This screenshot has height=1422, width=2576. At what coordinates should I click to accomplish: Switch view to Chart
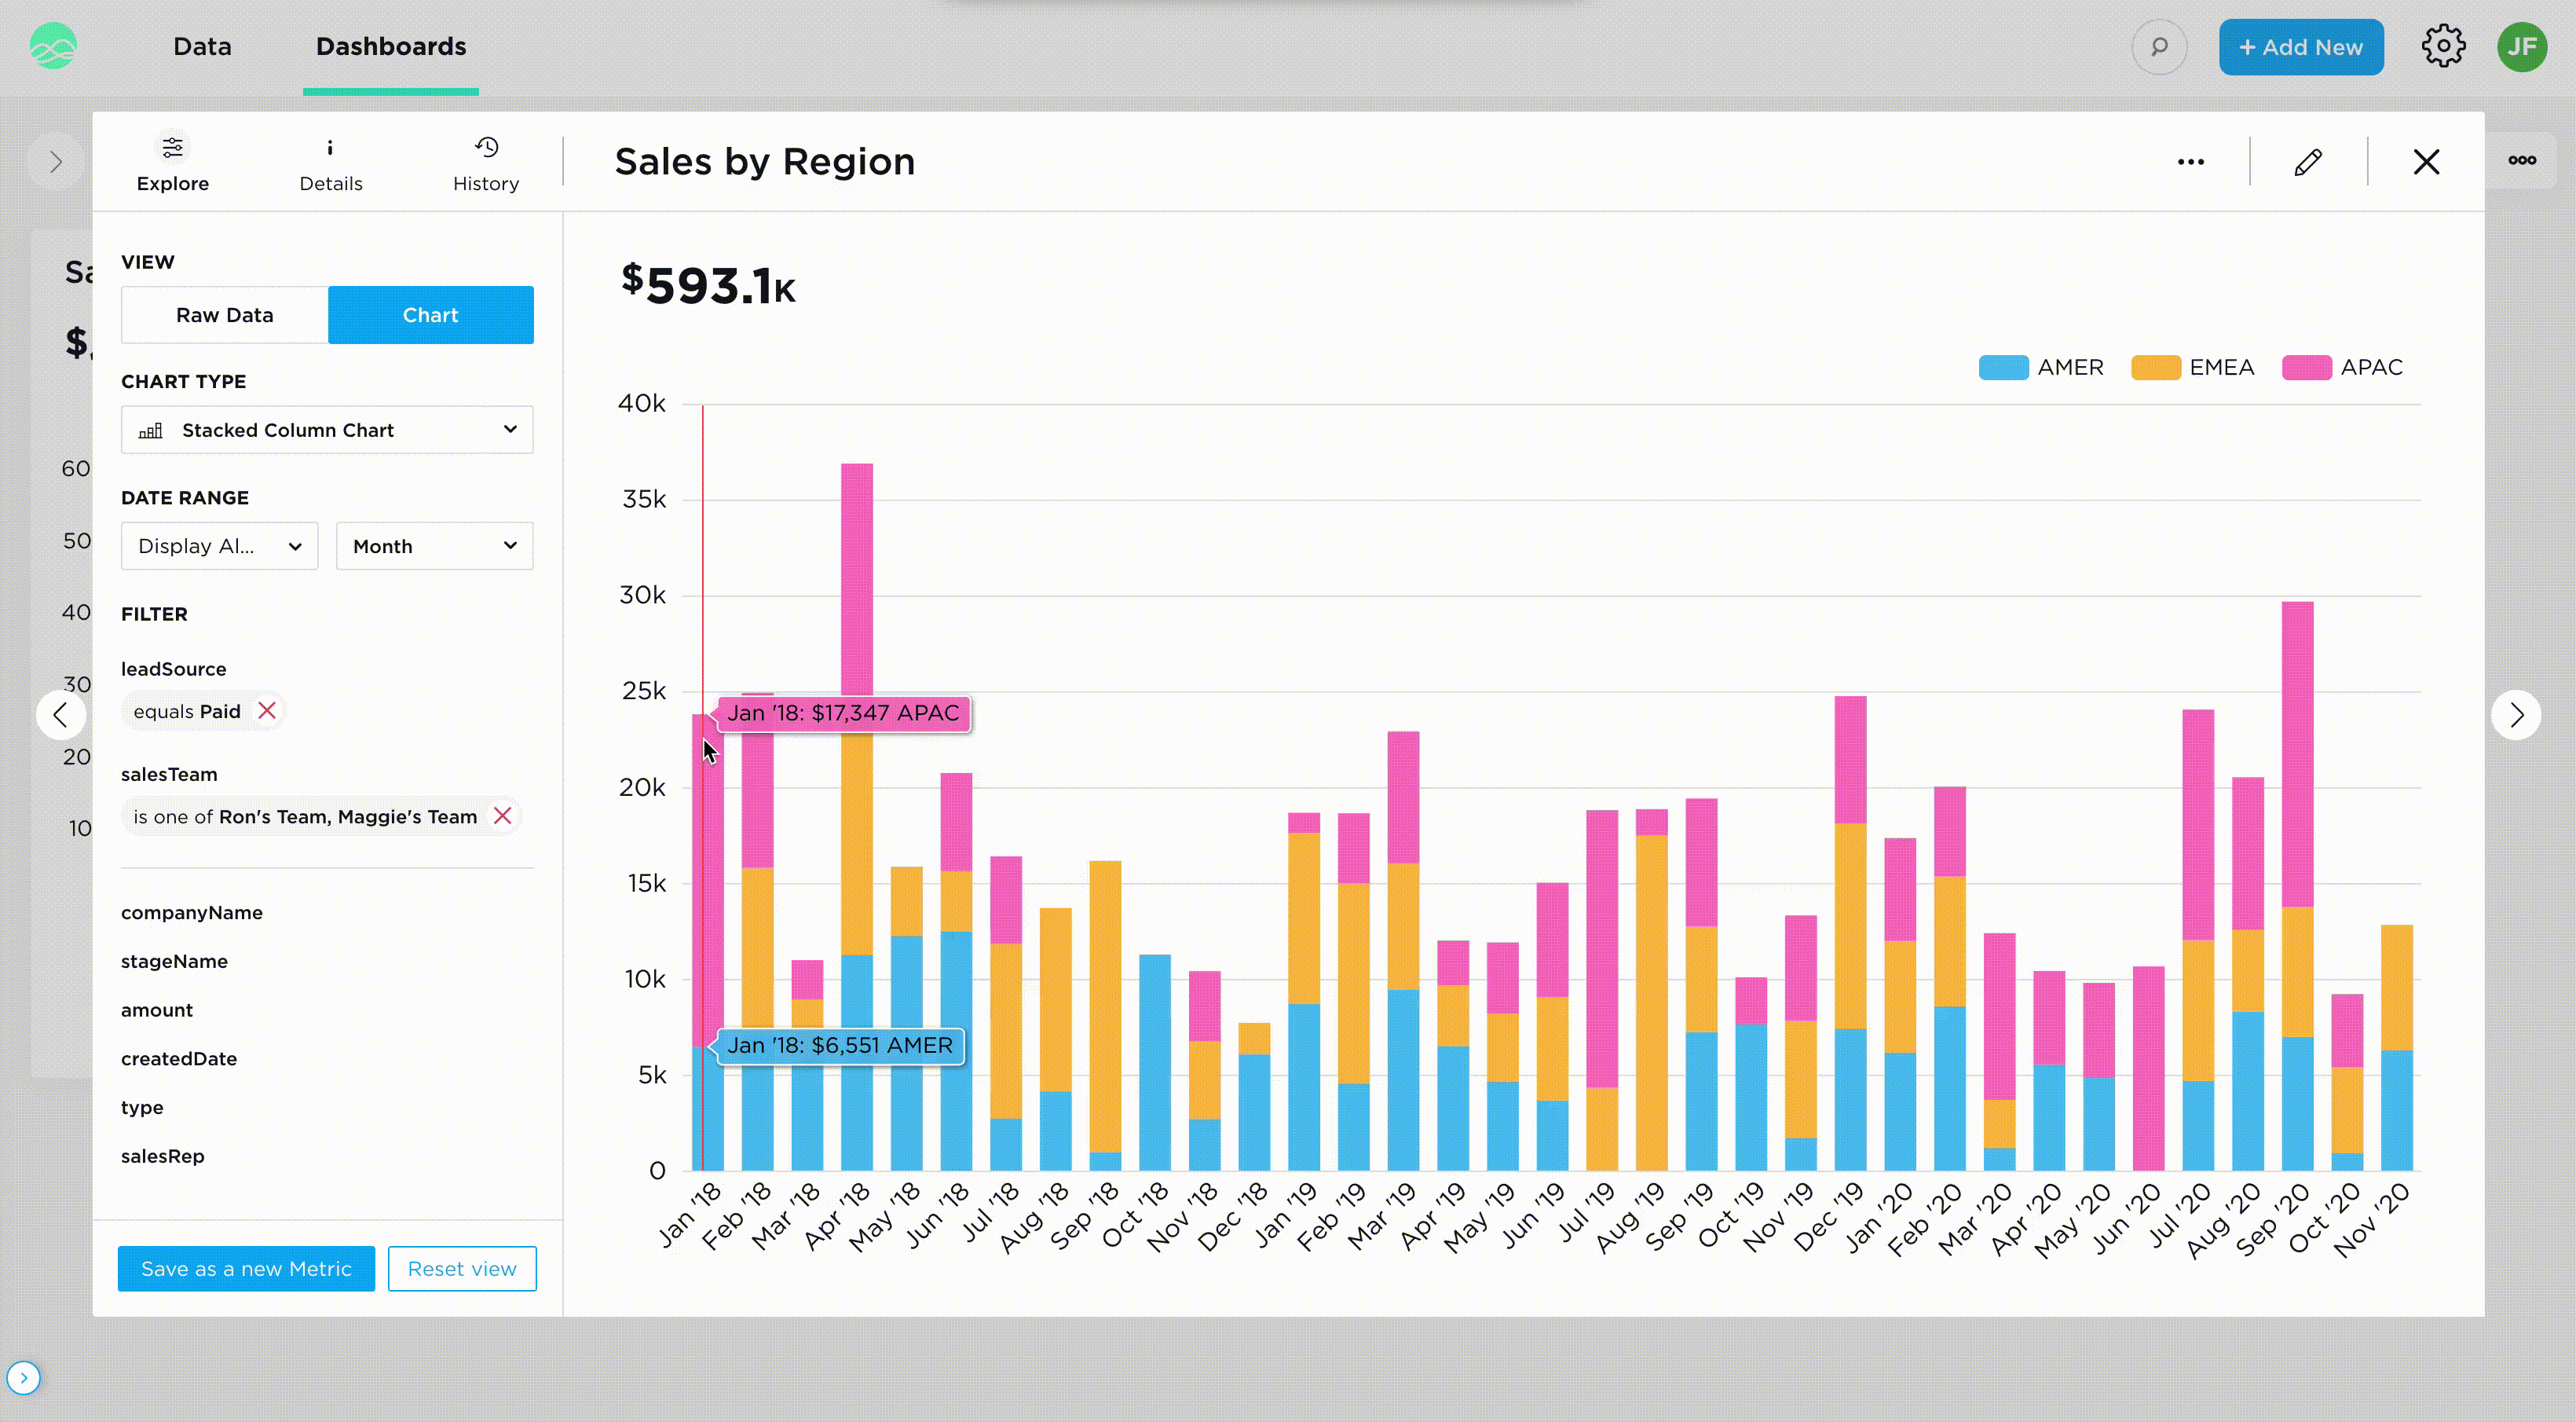tap(431, 315)
